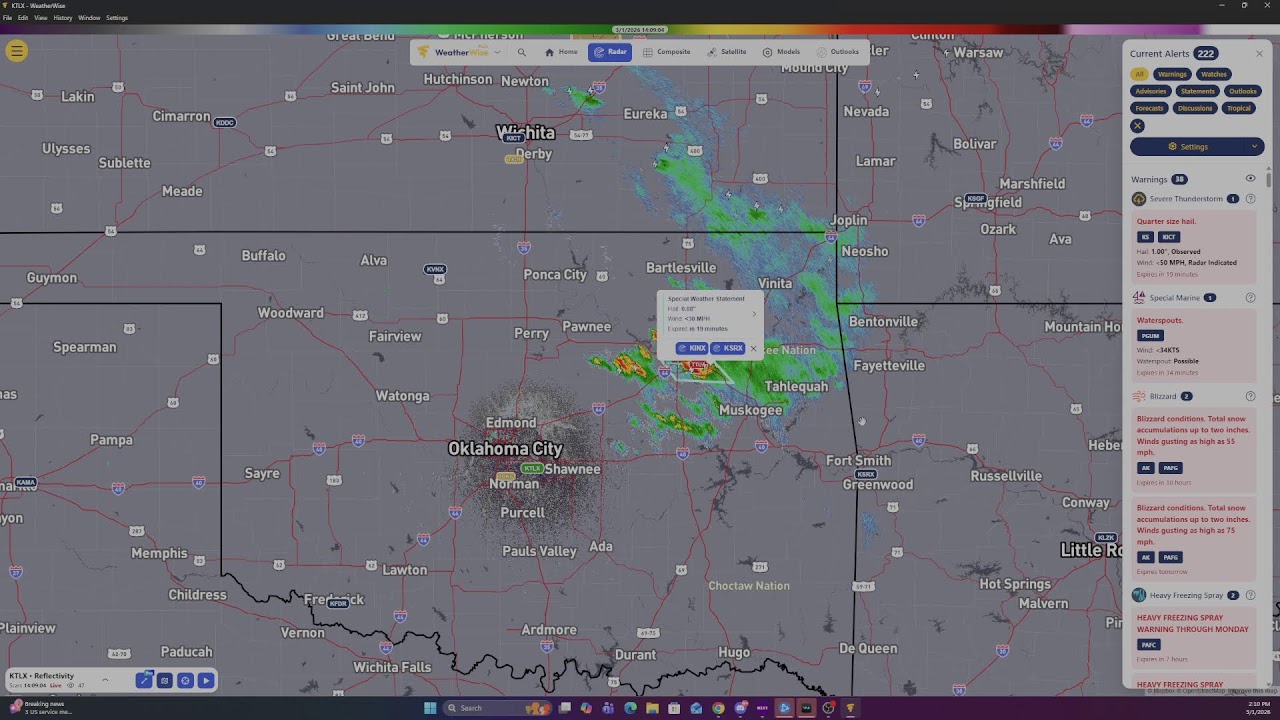
Task: Open the hamburger menu icon
Action: 17,51
